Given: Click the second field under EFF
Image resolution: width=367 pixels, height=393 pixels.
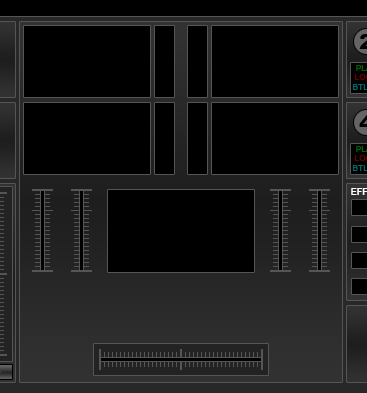Looking at the screenshot, I should click(x=359, y=234).
